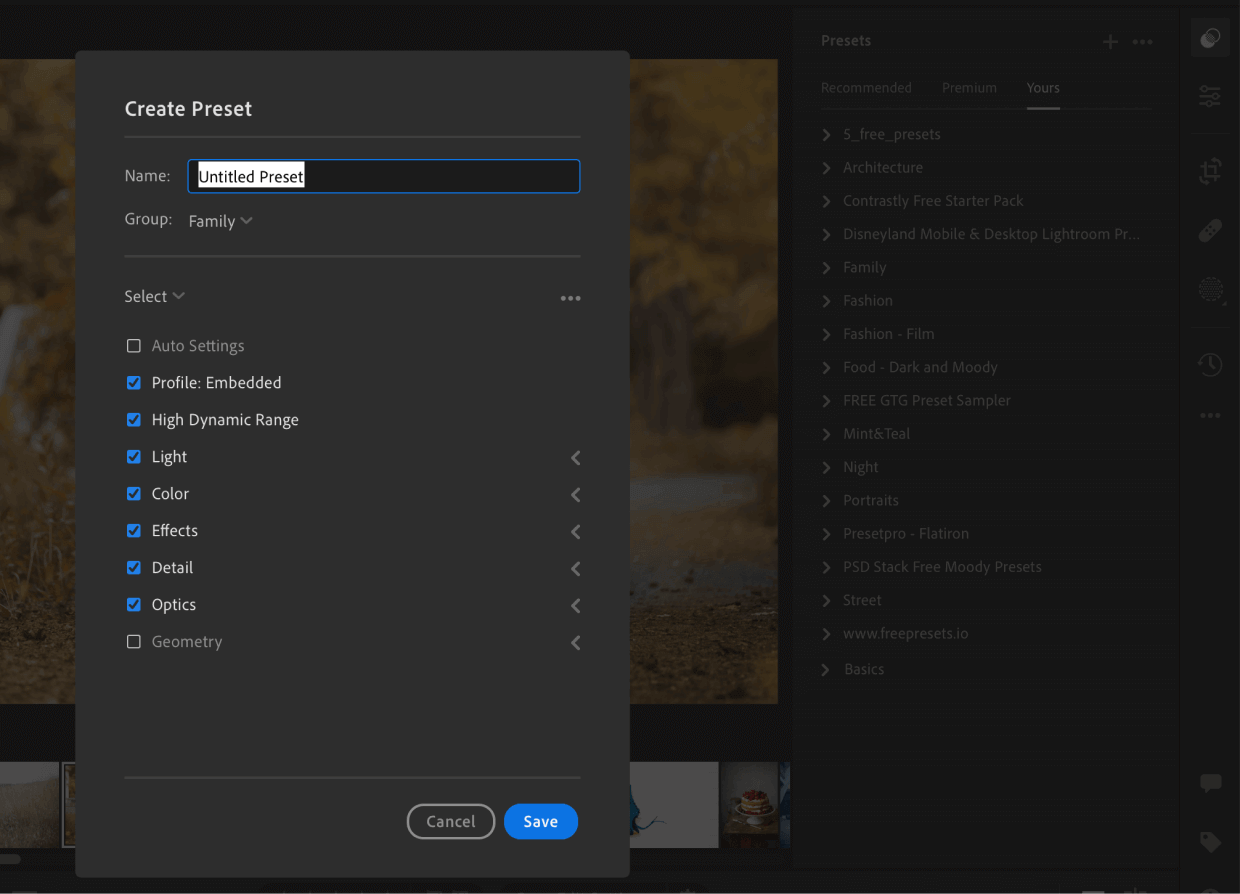Open the Presets panel options menu
1240x894 pixels.
[1142, 41]
